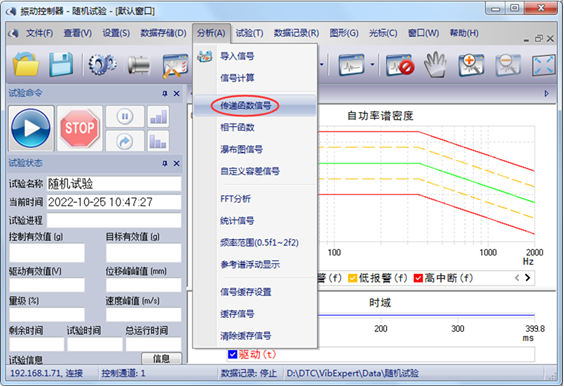Viewport: 564px width, 387px height.
Task: Select the zoom out magnifier tool
Action: (508, 65)
